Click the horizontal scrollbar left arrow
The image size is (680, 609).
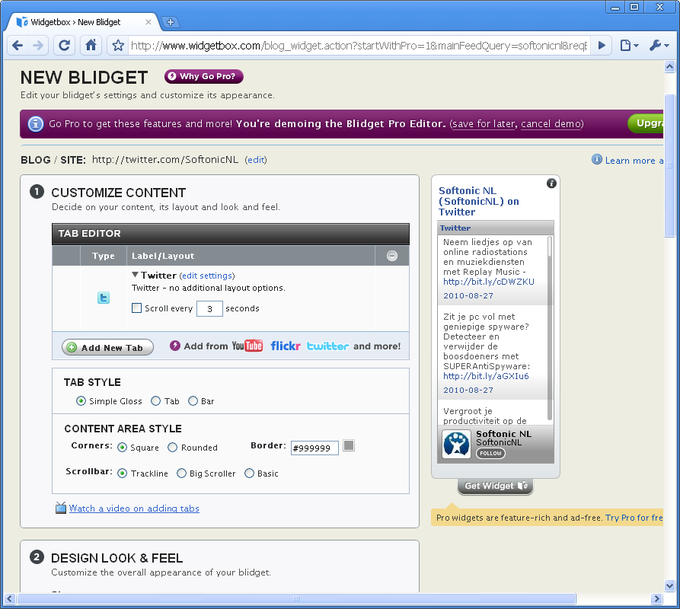tap(10, 599)
